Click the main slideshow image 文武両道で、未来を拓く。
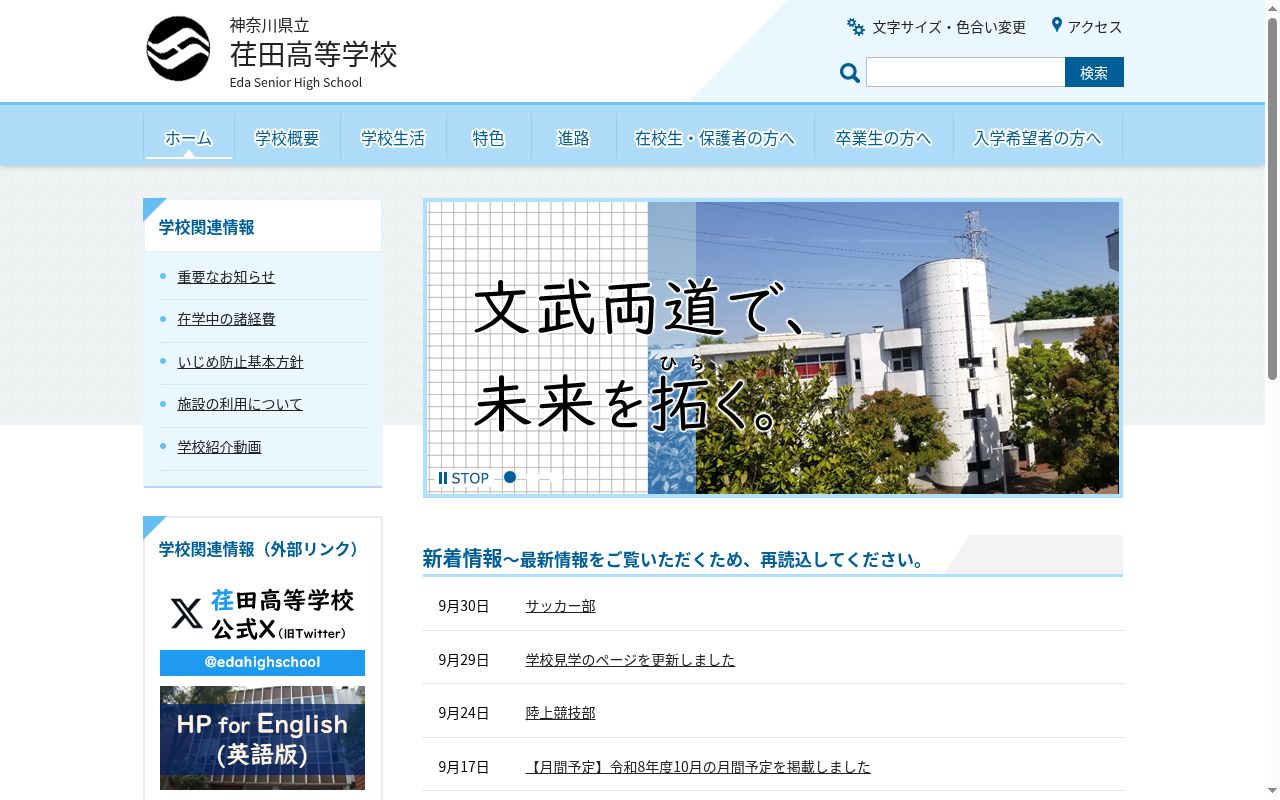The width and height of the screenshot is (1280, 800). (773, 347)
